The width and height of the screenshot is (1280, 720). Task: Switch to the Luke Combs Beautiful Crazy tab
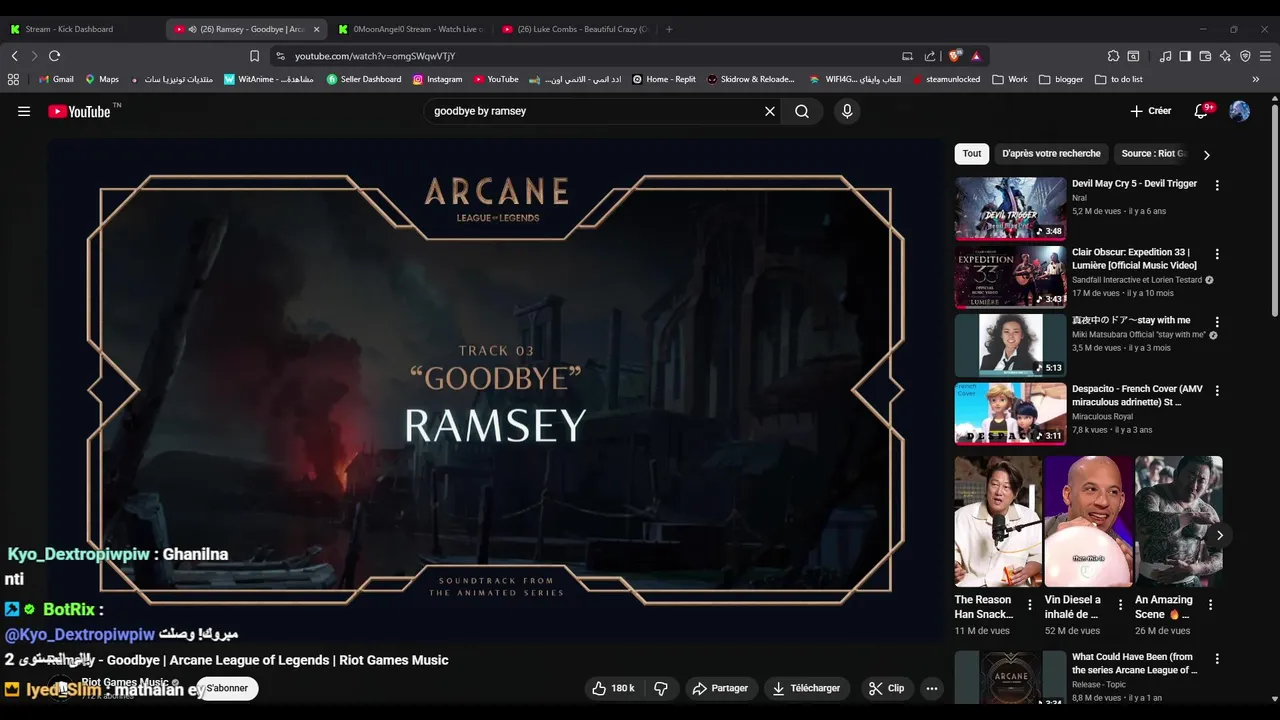(x=575, y=29)
